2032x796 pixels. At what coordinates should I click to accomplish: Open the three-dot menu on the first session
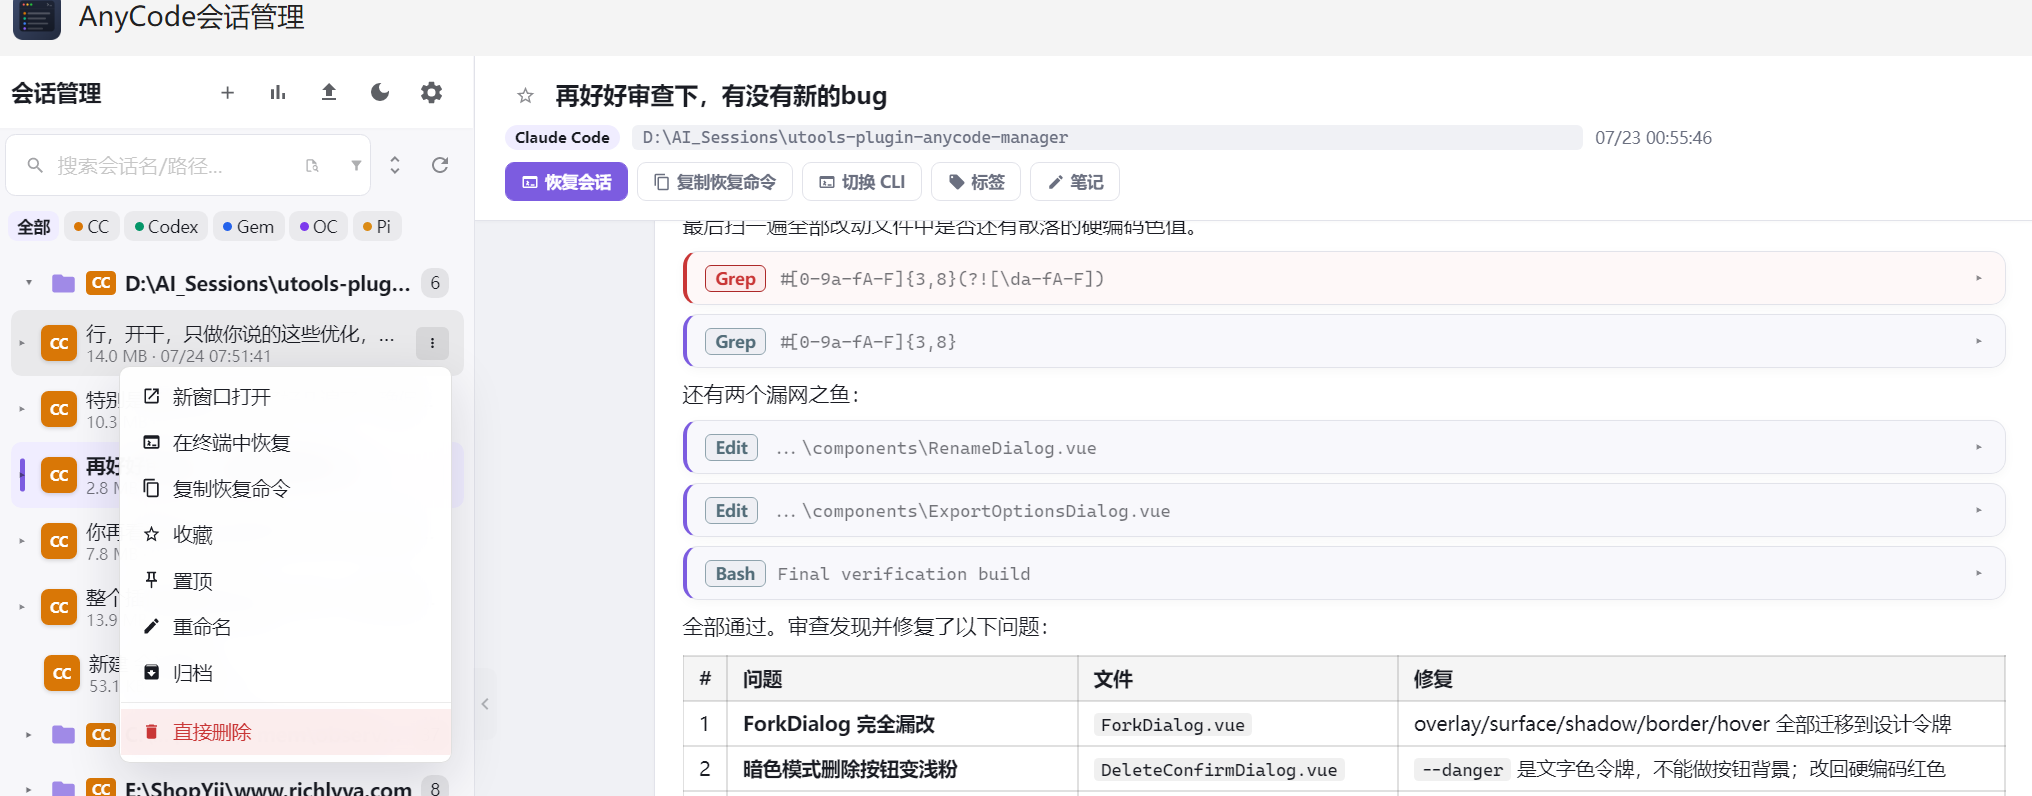[x=432, y=343]
